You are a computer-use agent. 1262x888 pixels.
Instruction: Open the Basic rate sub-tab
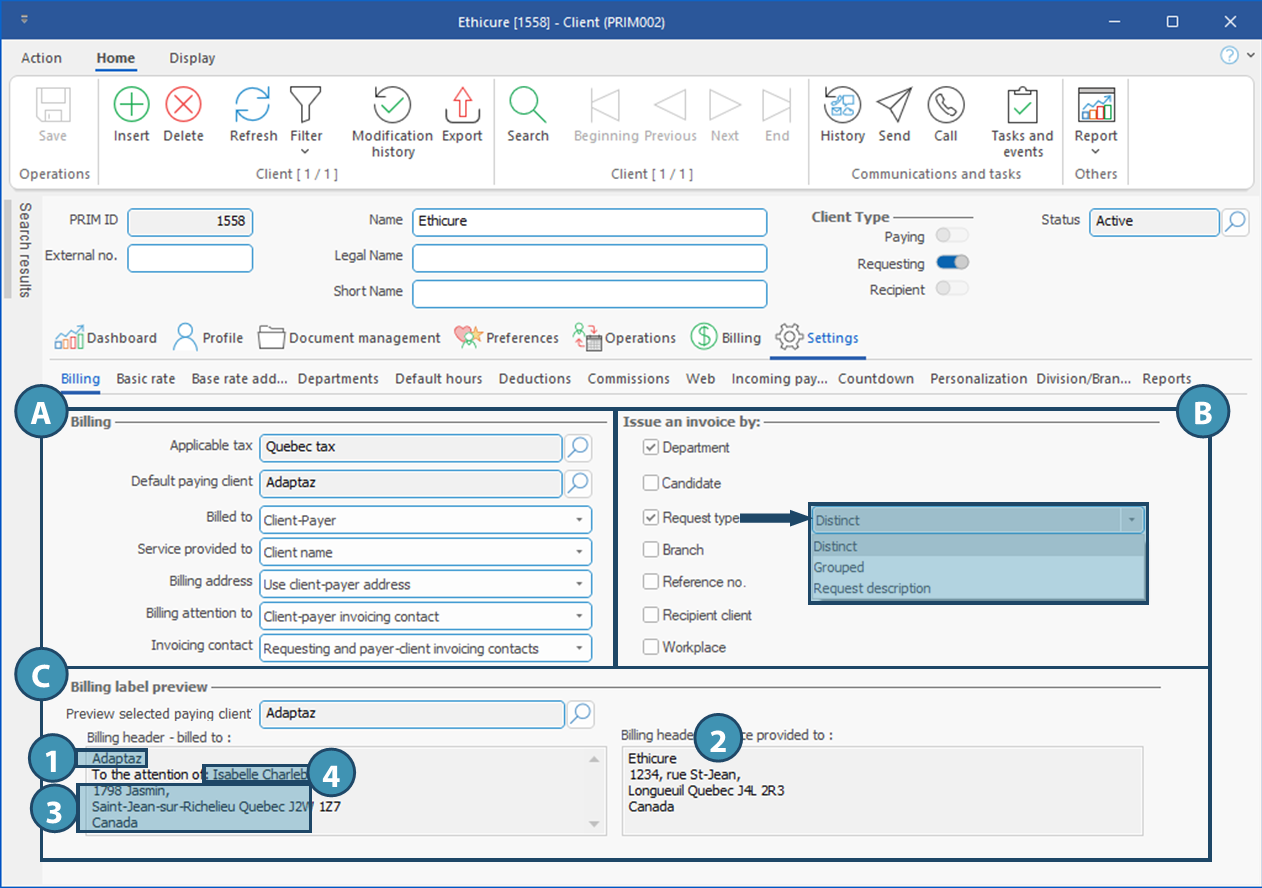(146, 379)
